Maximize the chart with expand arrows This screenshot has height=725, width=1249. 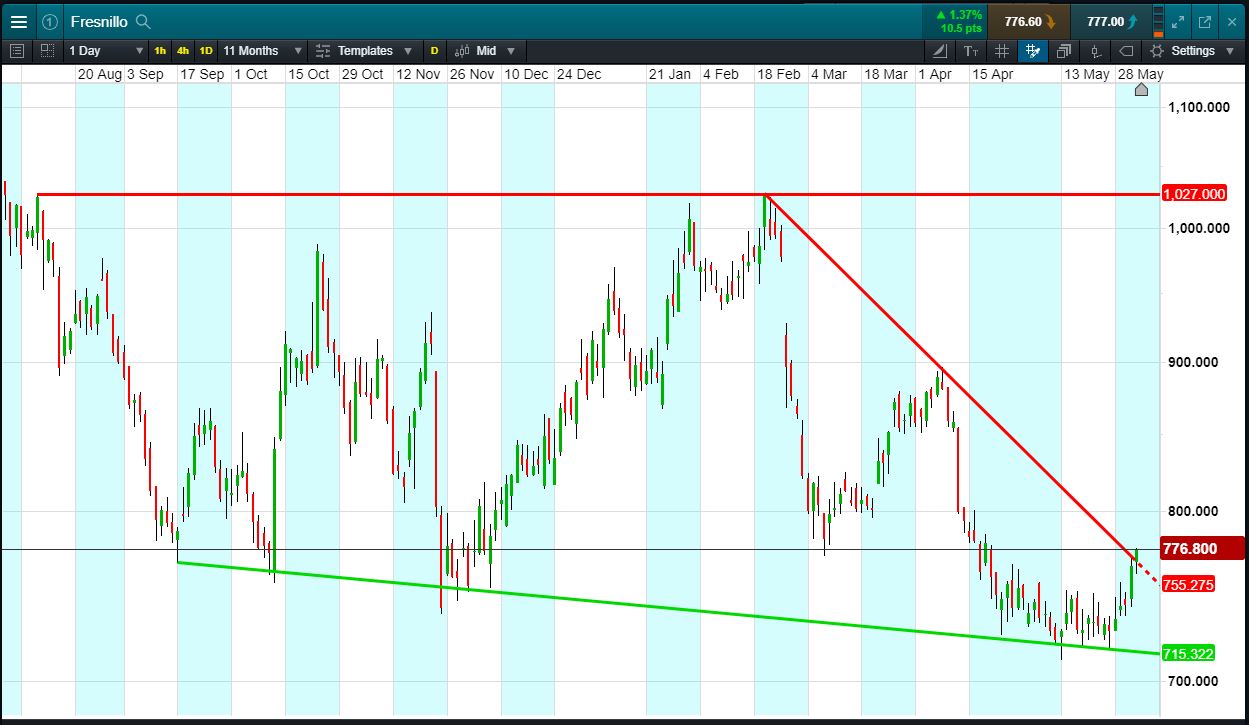(1178, 21)
